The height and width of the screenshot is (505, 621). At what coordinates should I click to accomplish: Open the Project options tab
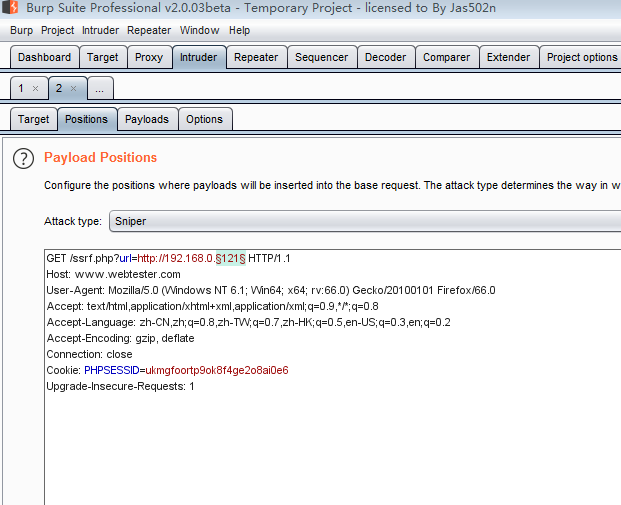(x=581, y=57)
